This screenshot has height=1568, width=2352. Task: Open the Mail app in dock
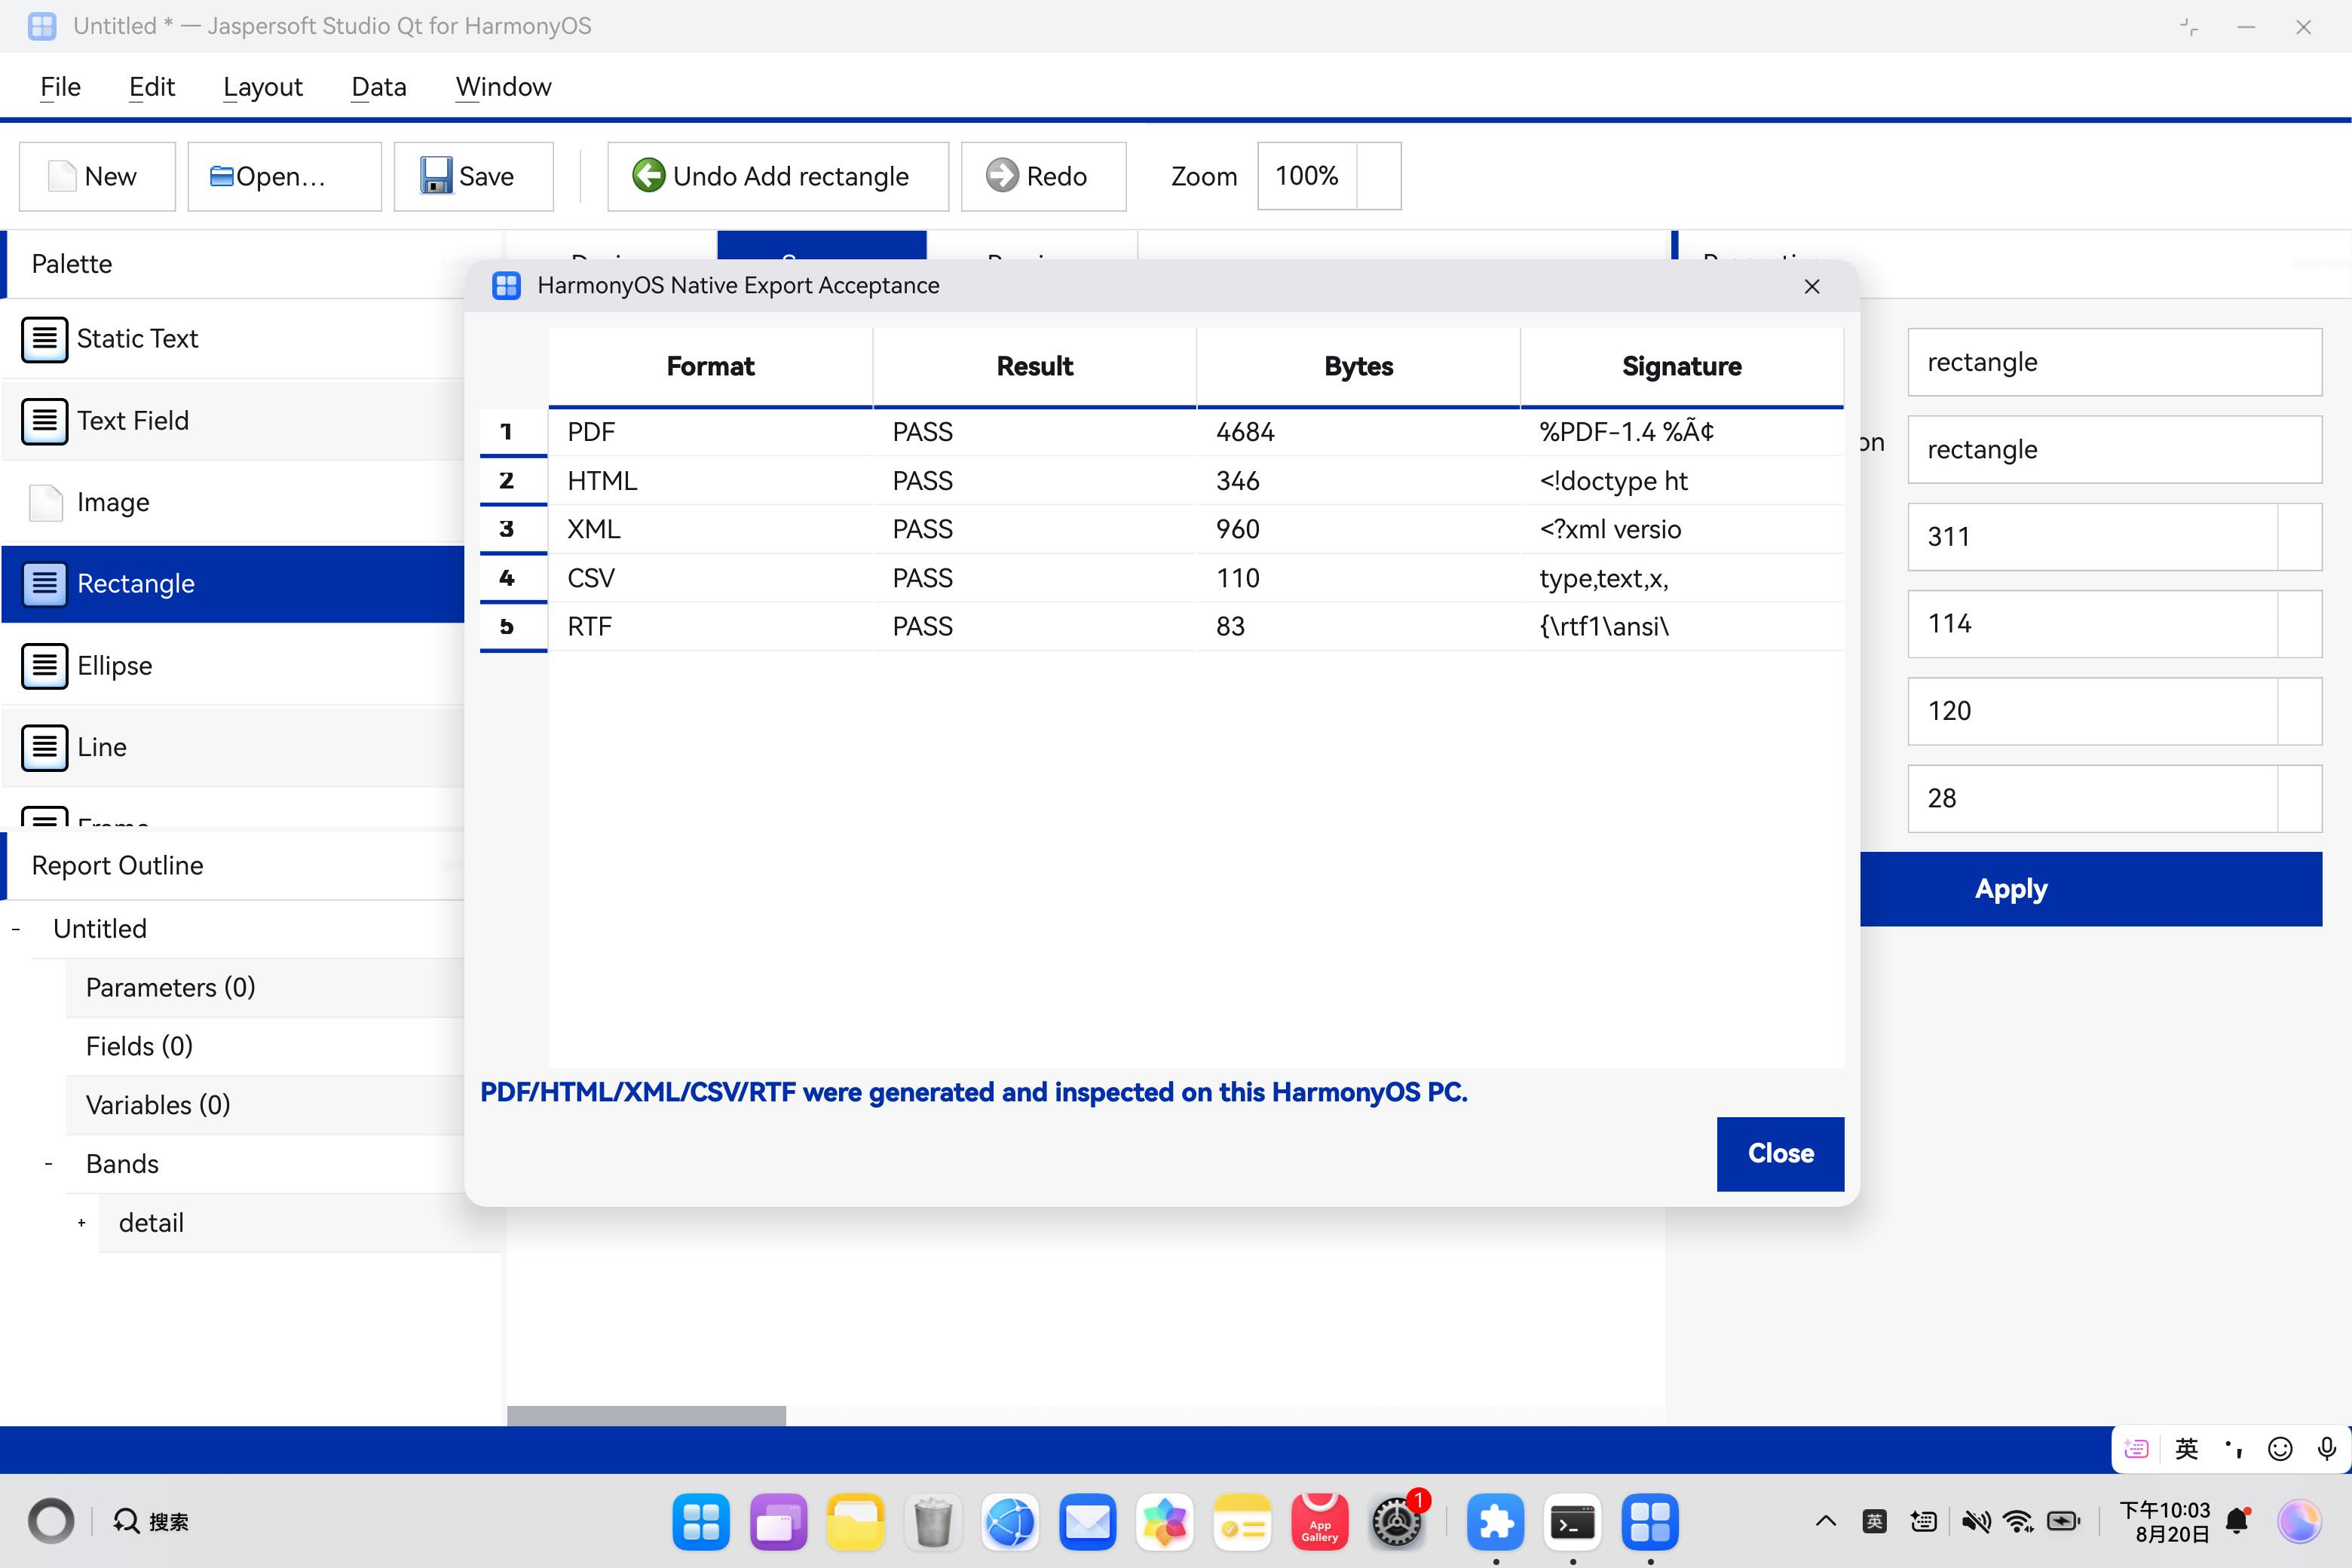point(1087,1522)
